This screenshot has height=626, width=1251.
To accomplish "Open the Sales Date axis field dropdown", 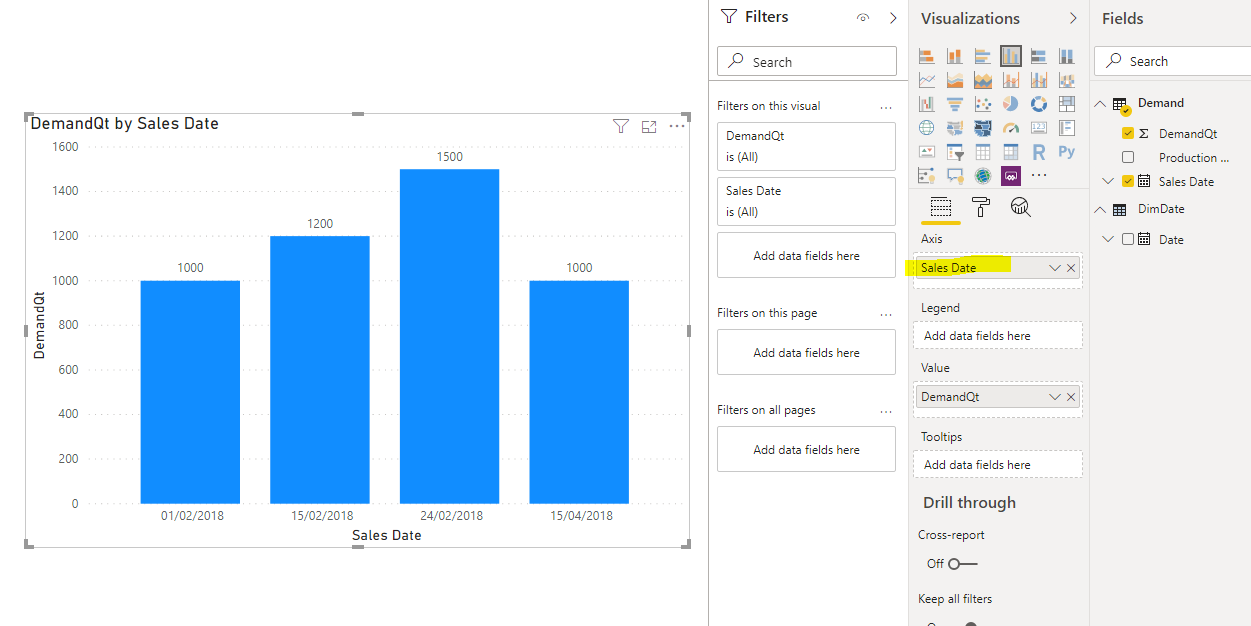I will click(1054, 268).
